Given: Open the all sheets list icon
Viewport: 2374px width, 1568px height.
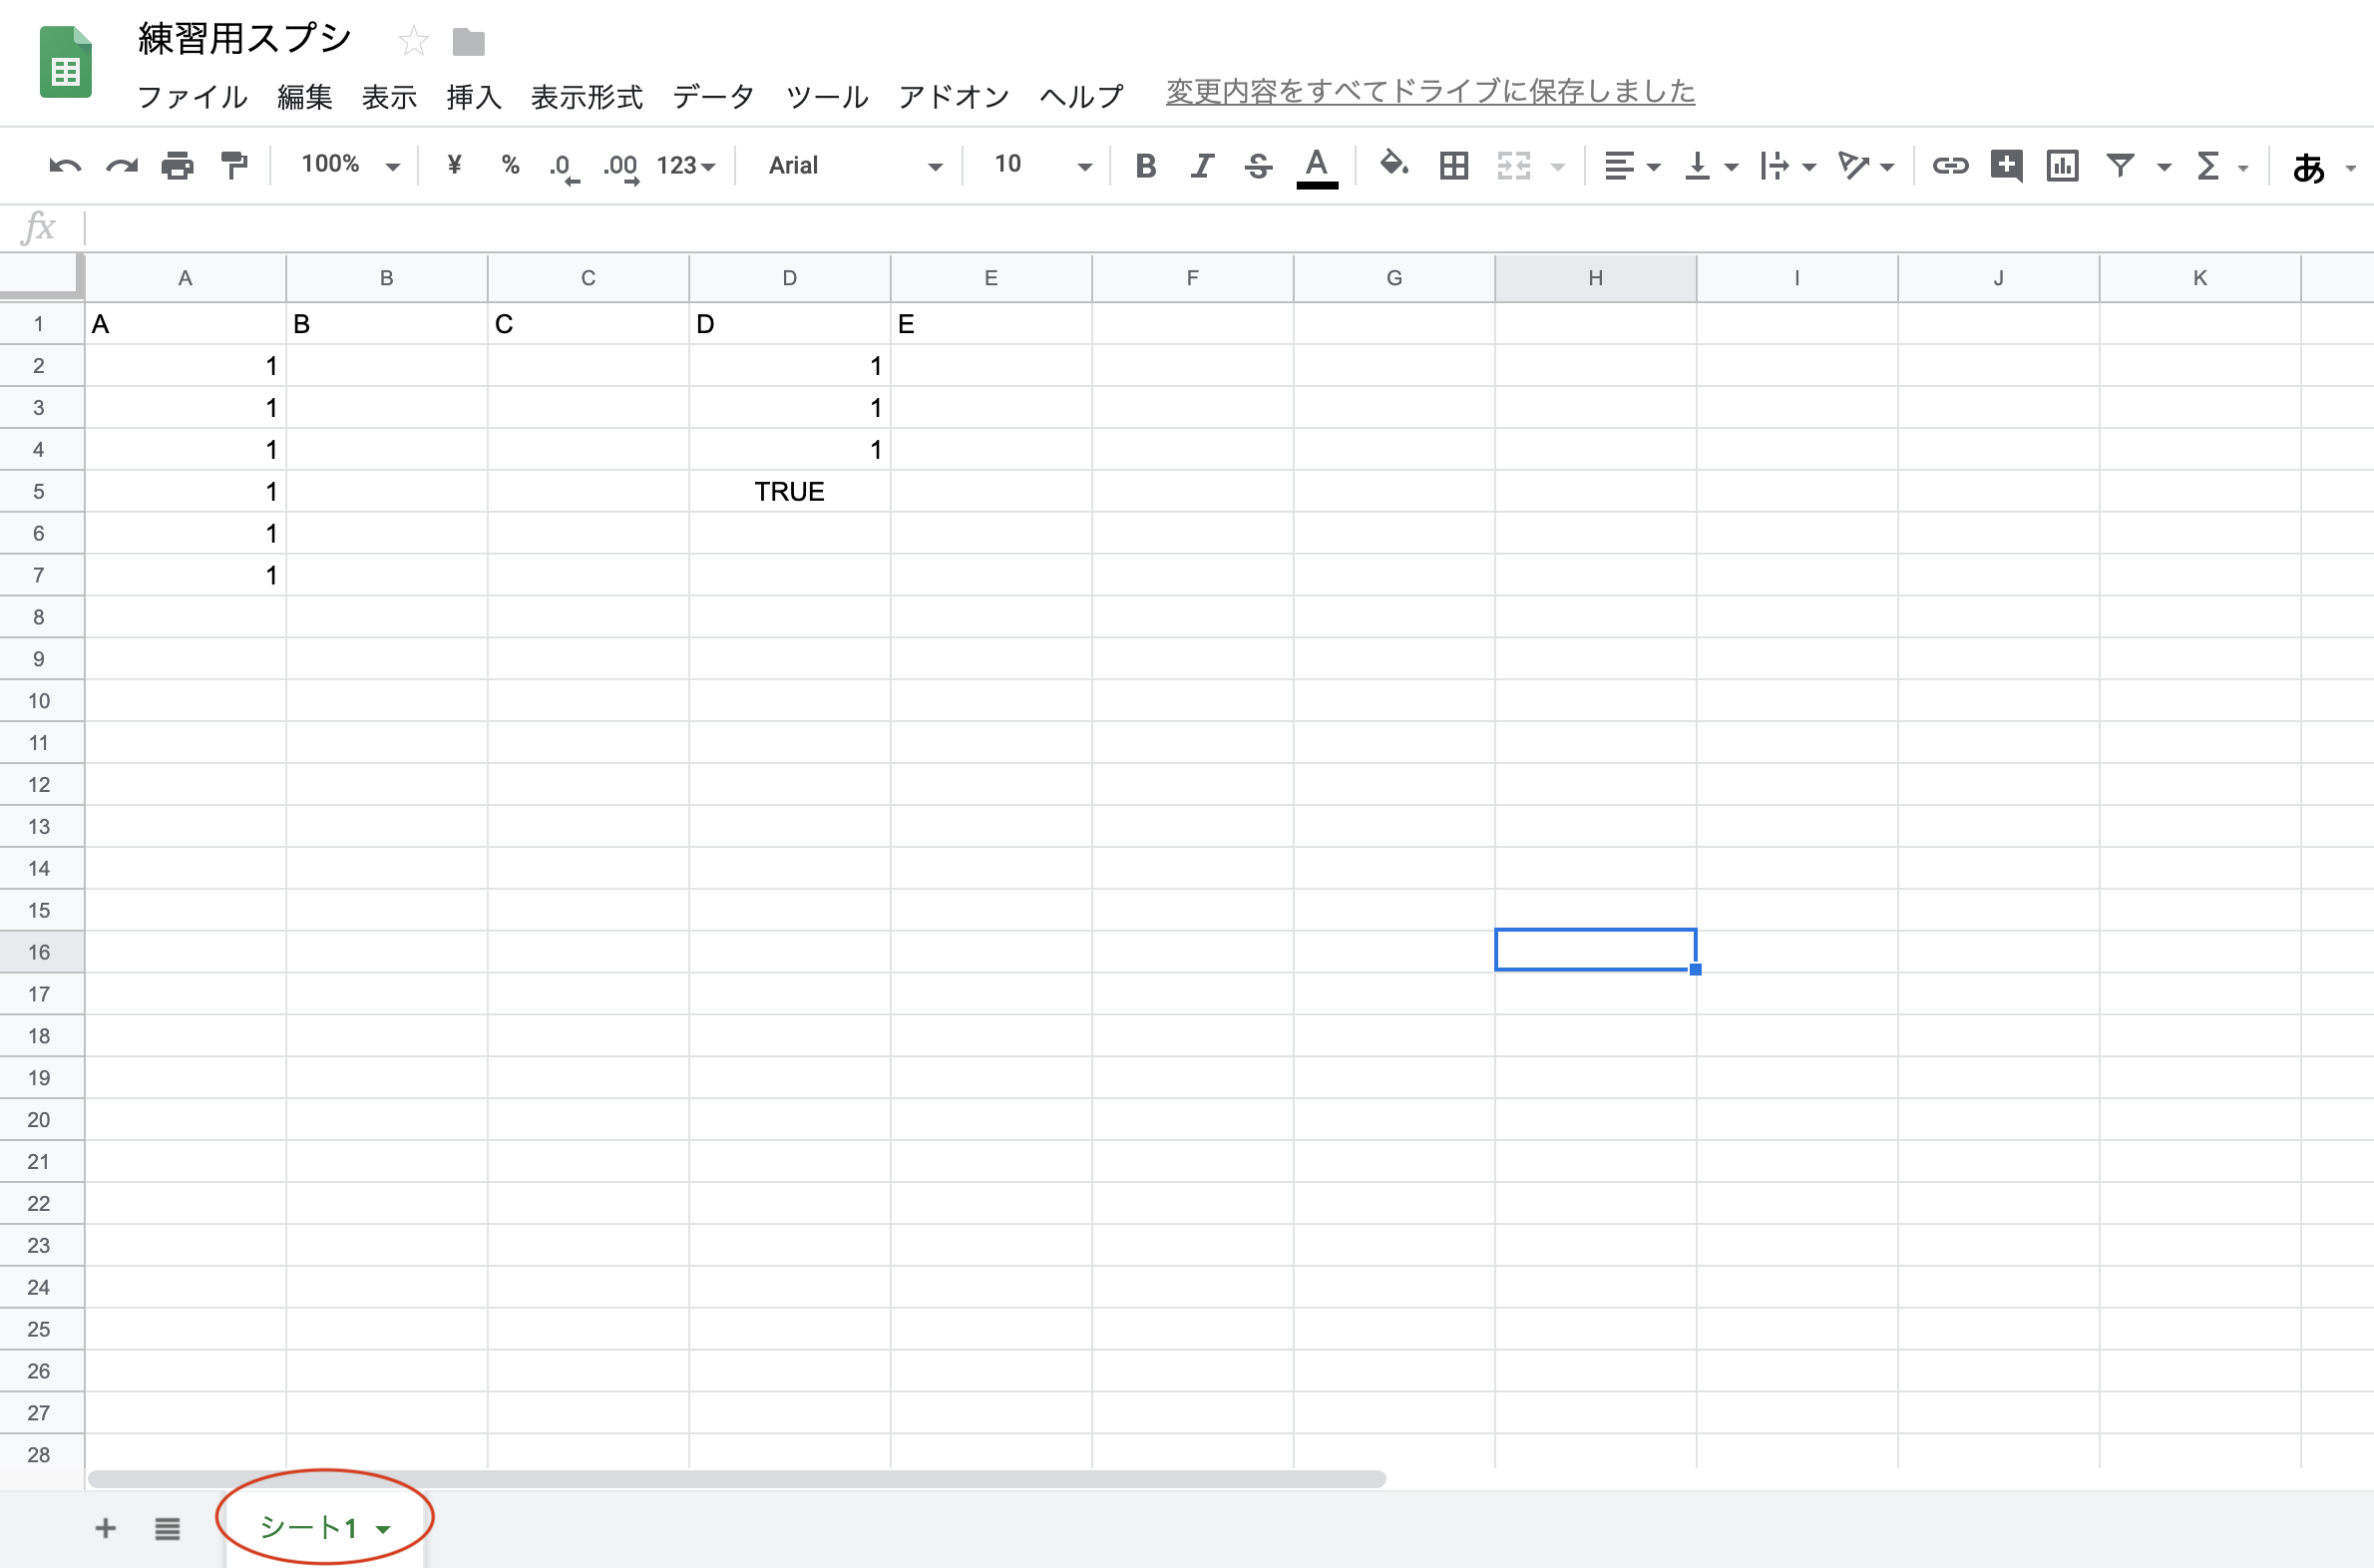Looking at the screenshot, I should [167, 1528].
